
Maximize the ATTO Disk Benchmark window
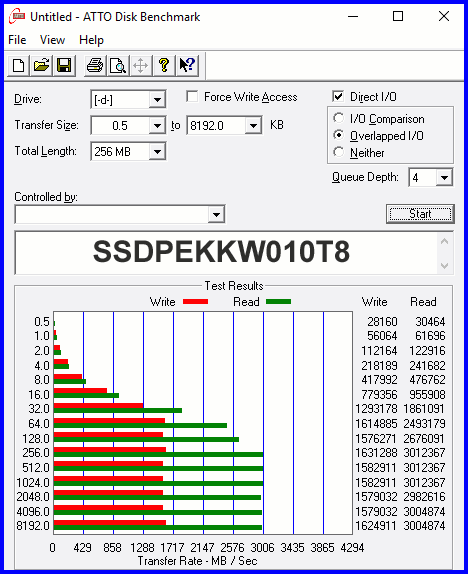(x=398, y=16)
